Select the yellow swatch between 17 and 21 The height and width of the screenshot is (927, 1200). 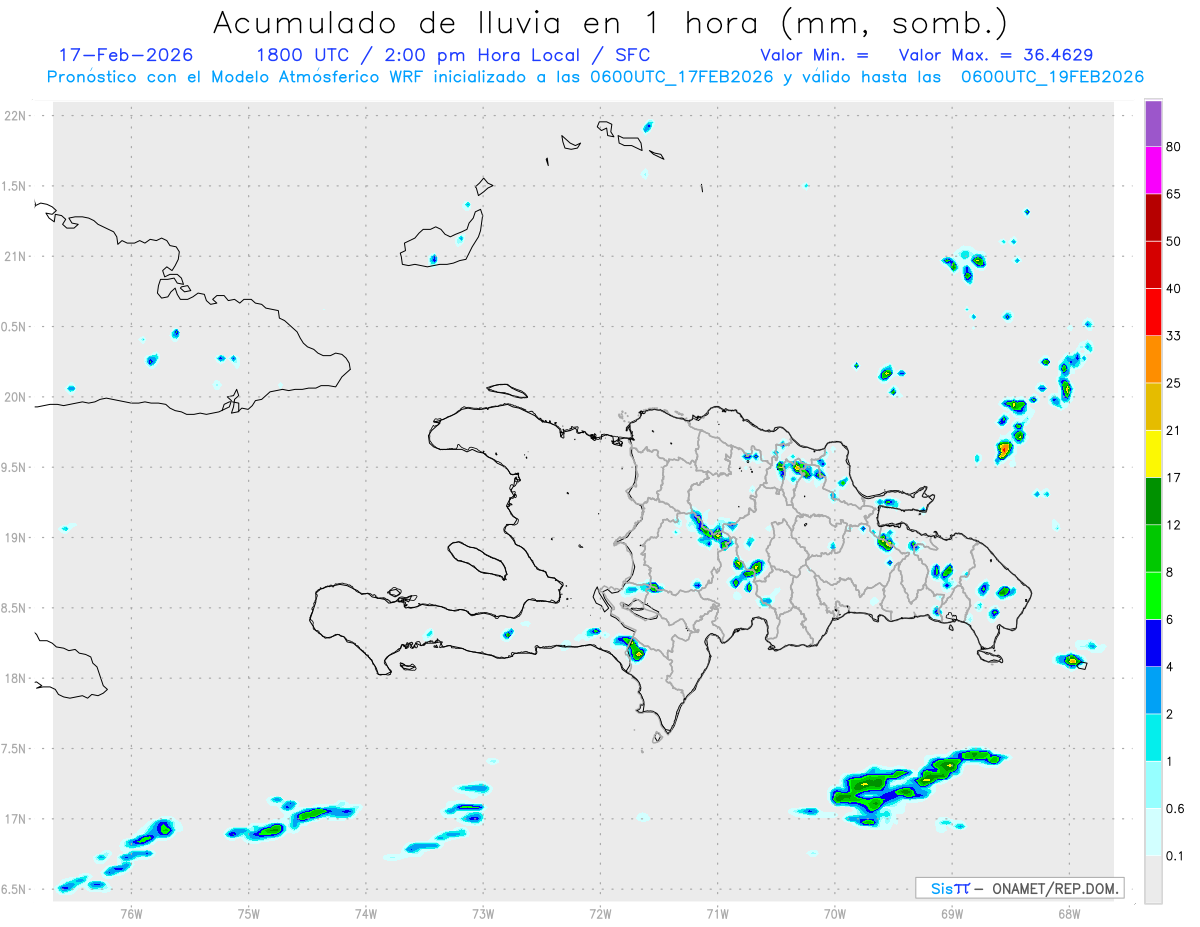click(1153, 454)
